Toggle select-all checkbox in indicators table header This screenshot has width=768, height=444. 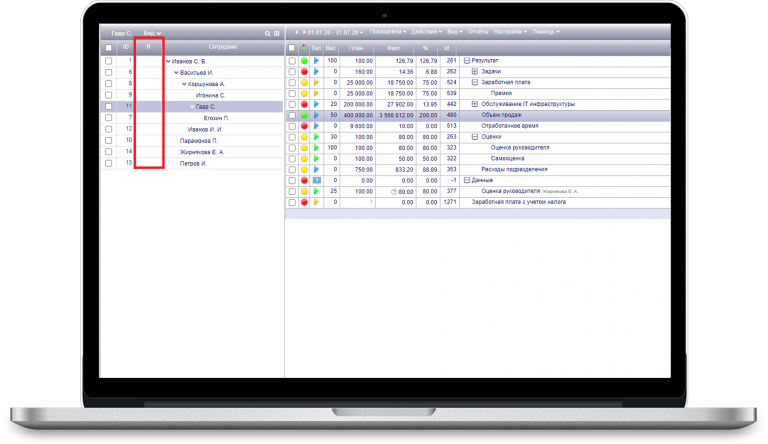pos(292,48)
